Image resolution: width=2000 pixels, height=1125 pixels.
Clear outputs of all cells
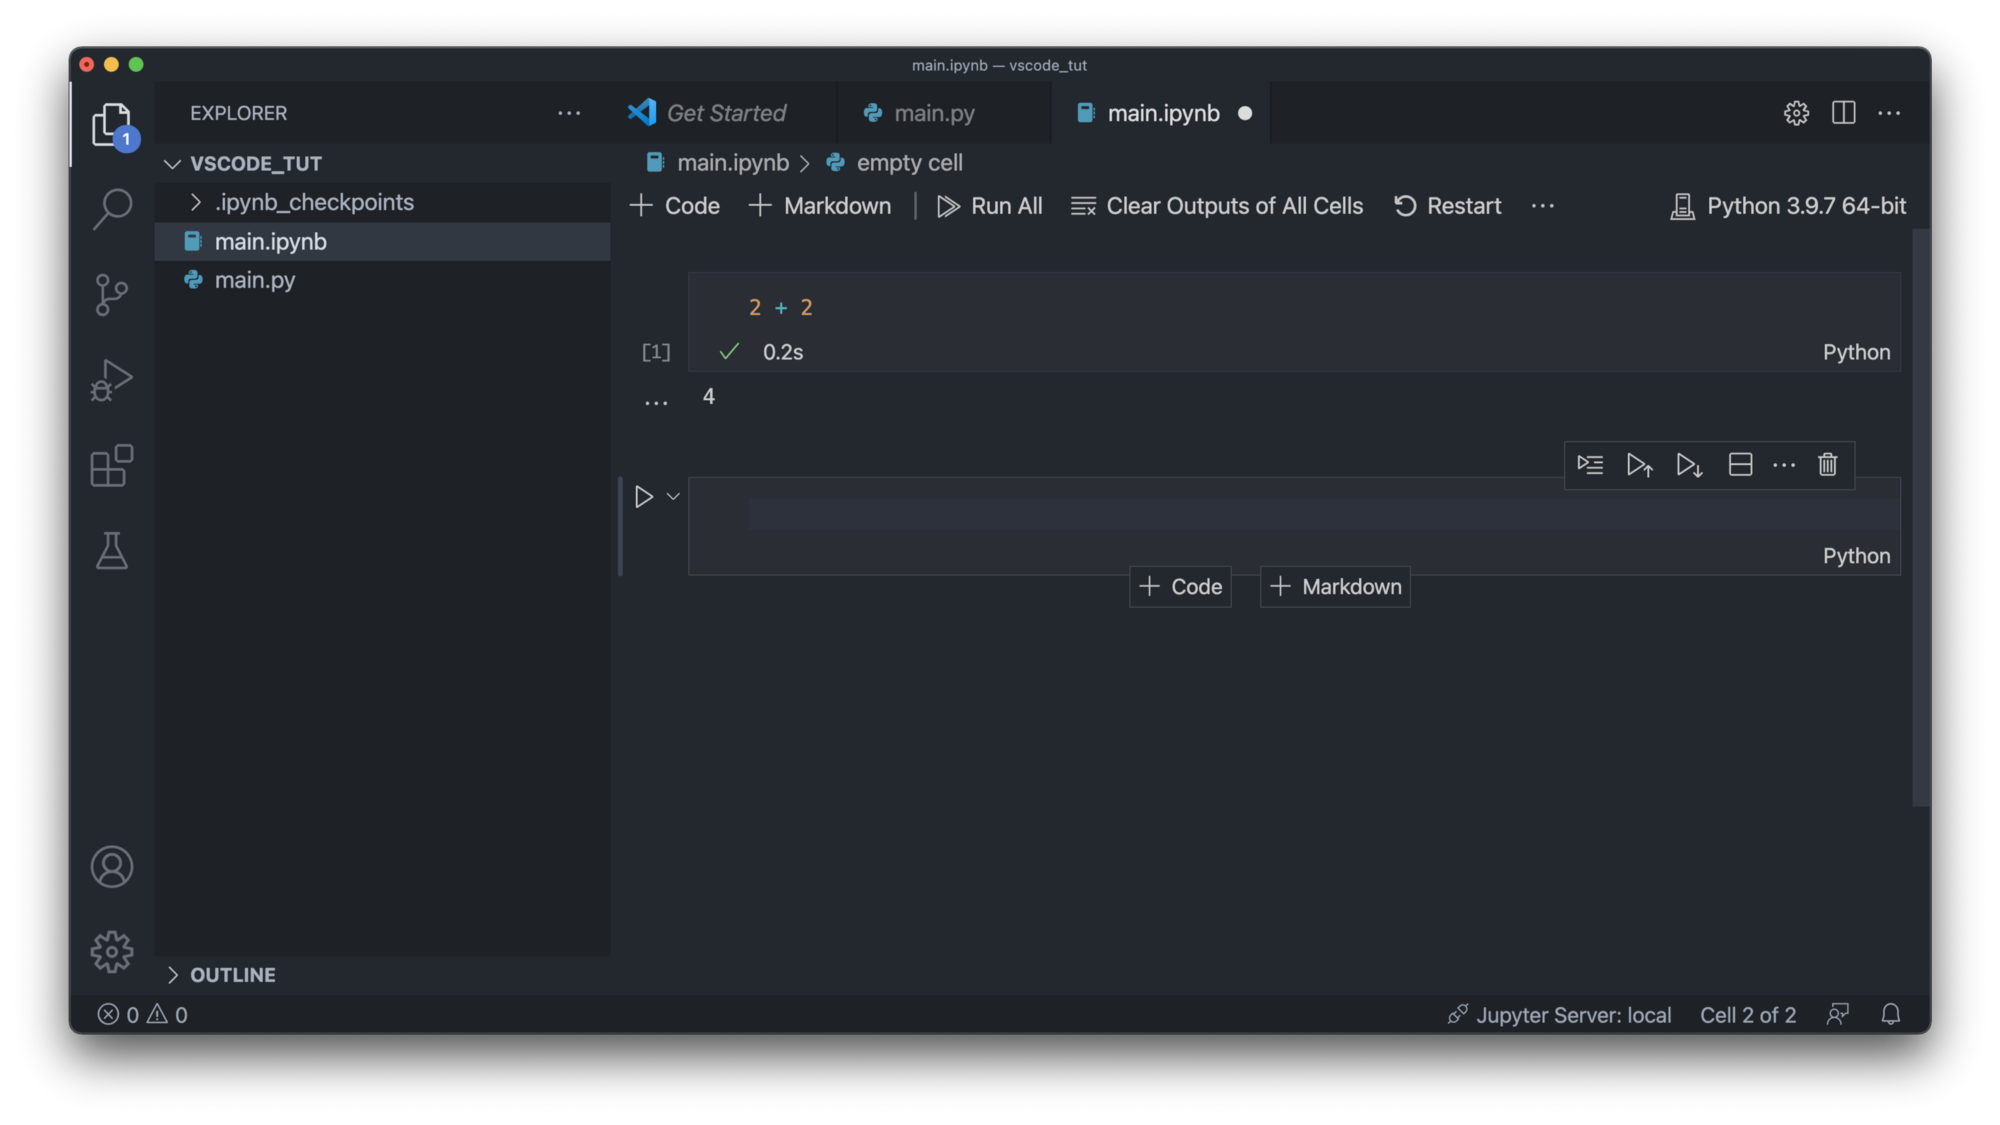[x=1218, y=206]
